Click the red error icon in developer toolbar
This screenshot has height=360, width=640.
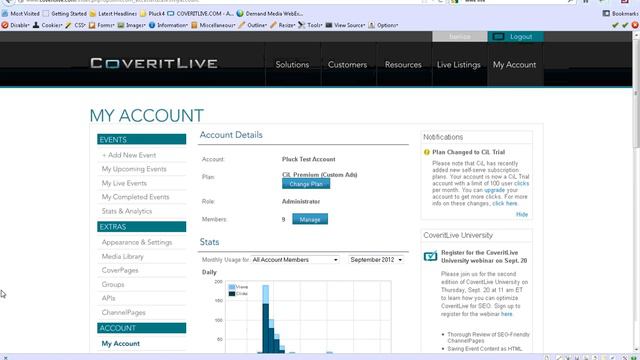(x=635, y=25)
